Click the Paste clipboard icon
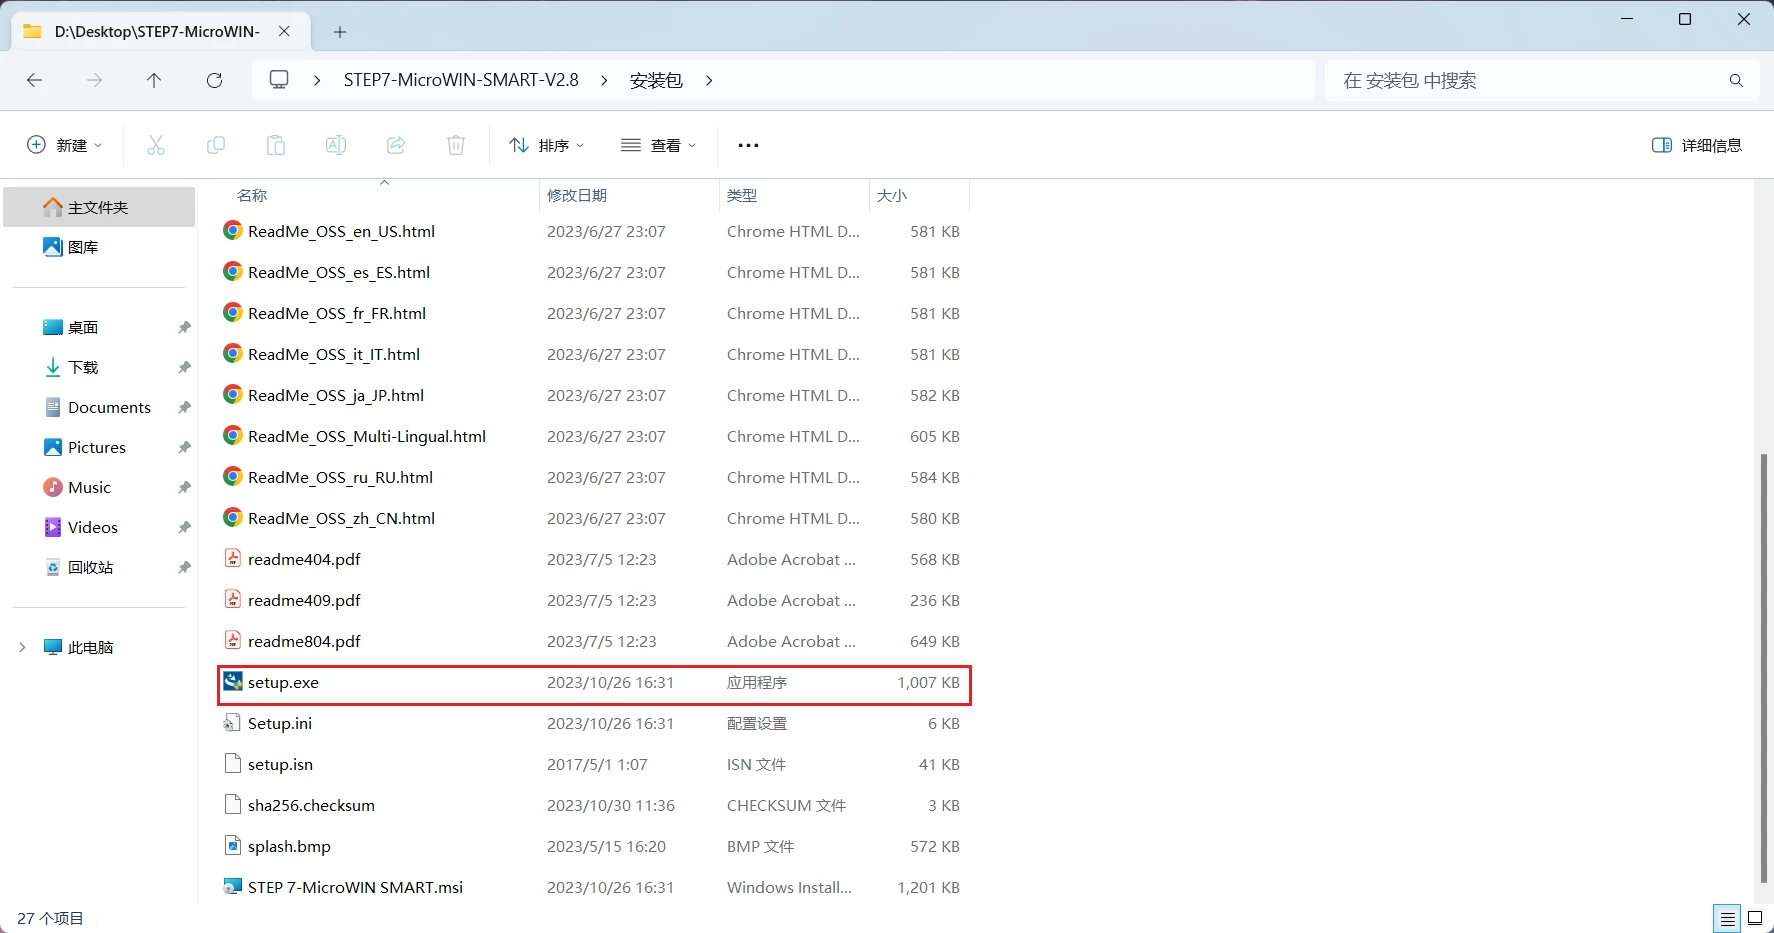The width and height of the screenshot is (1774, 933). [x=276, y=145]
